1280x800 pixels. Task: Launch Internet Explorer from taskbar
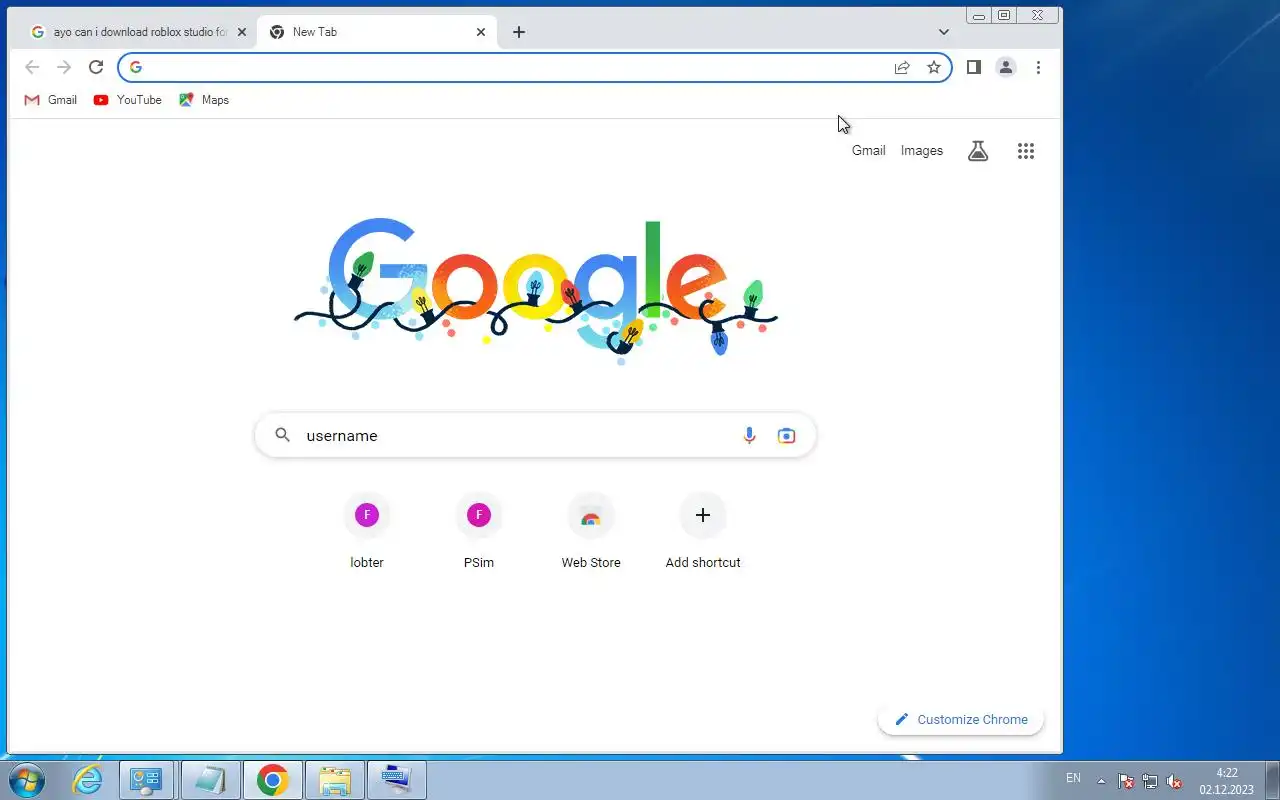(x=88, y=780)
